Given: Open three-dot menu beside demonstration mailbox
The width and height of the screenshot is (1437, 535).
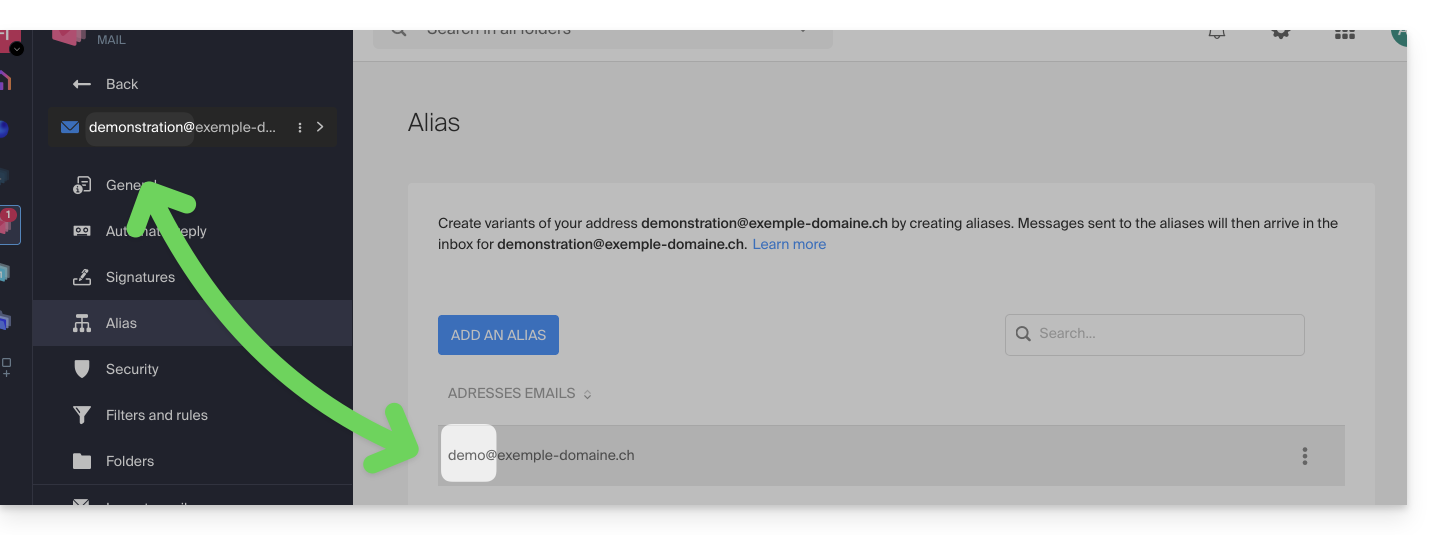Looking at the screenshot, I should coord(300,127).
